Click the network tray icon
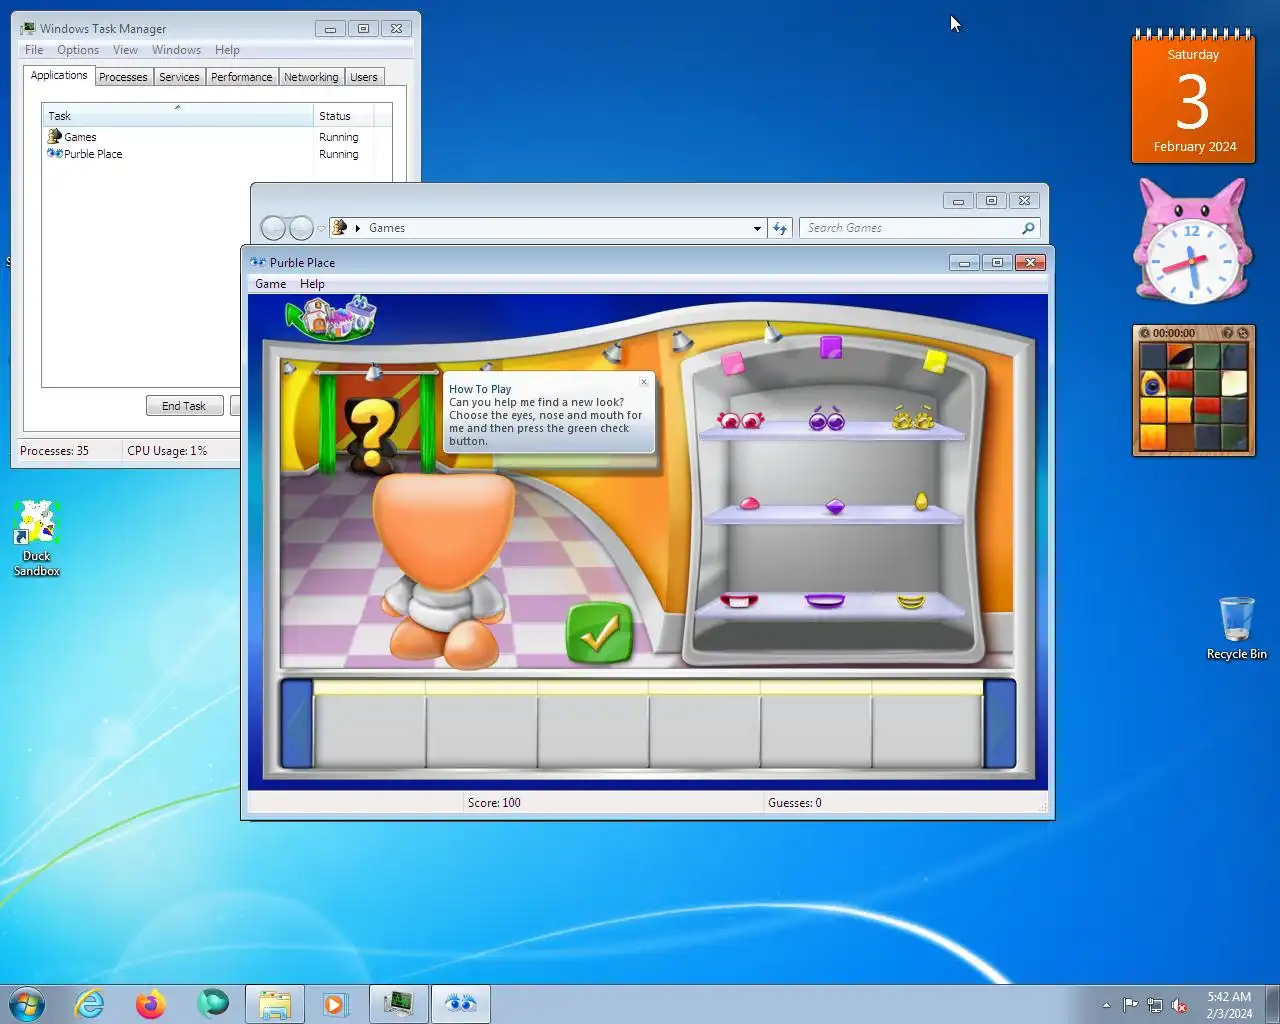 1155,1005
